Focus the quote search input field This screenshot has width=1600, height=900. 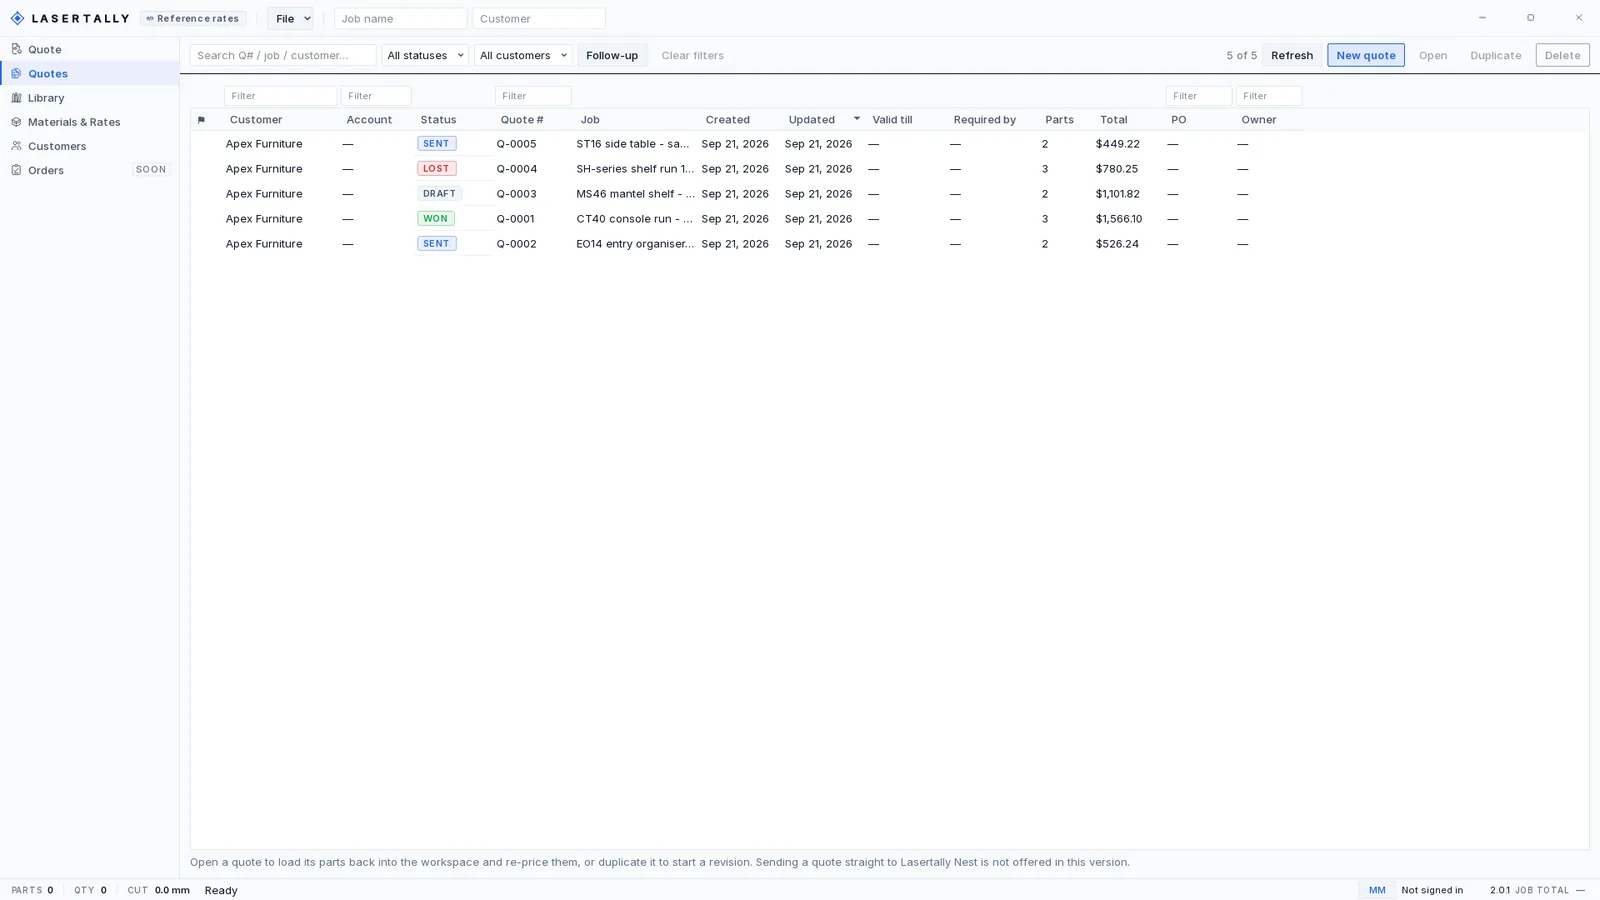(283, 55)
